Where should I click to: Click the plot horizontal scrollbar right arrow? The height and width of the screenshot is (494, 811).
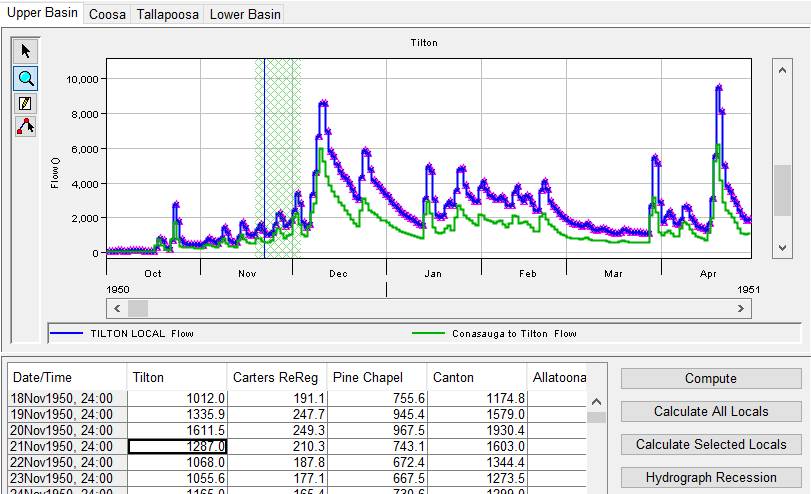click(741, 309)
